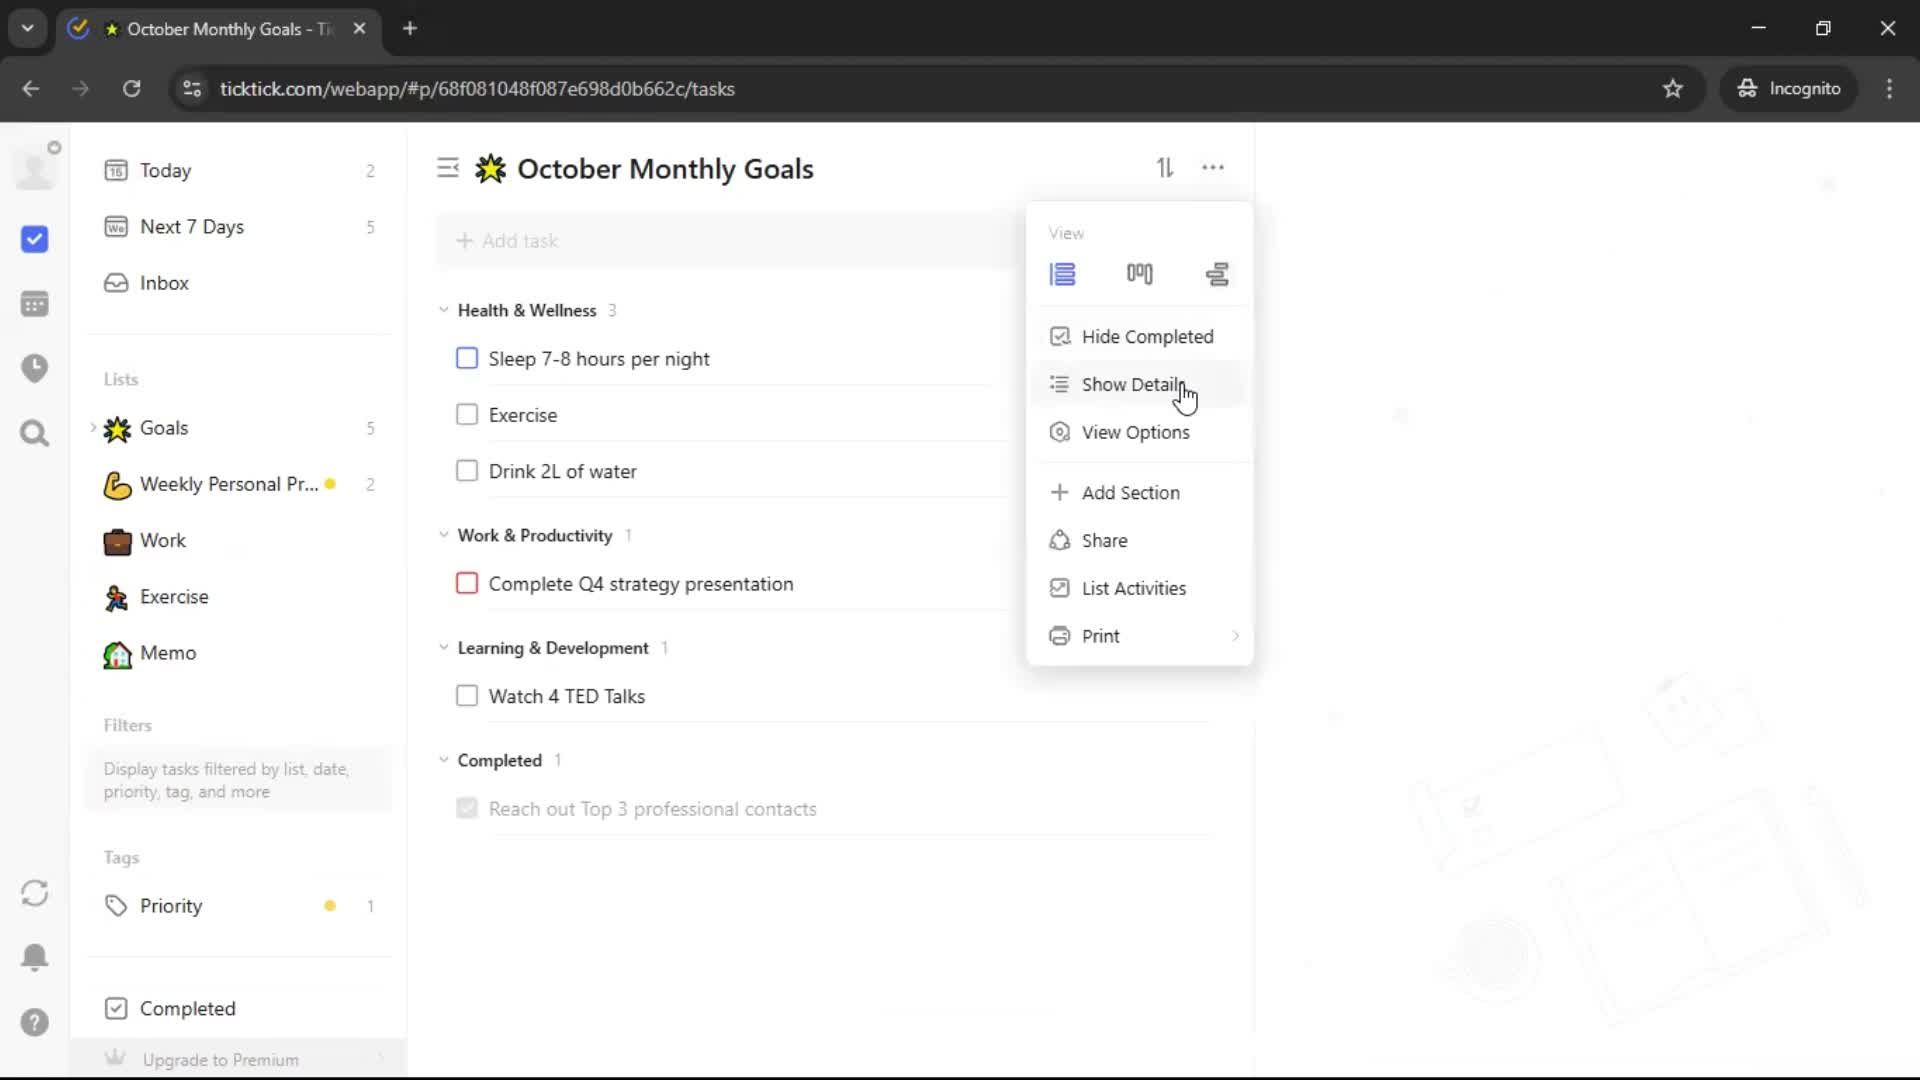Select the List view icon
The width and height of the screenshot is (1920, 1080).
1062,274
